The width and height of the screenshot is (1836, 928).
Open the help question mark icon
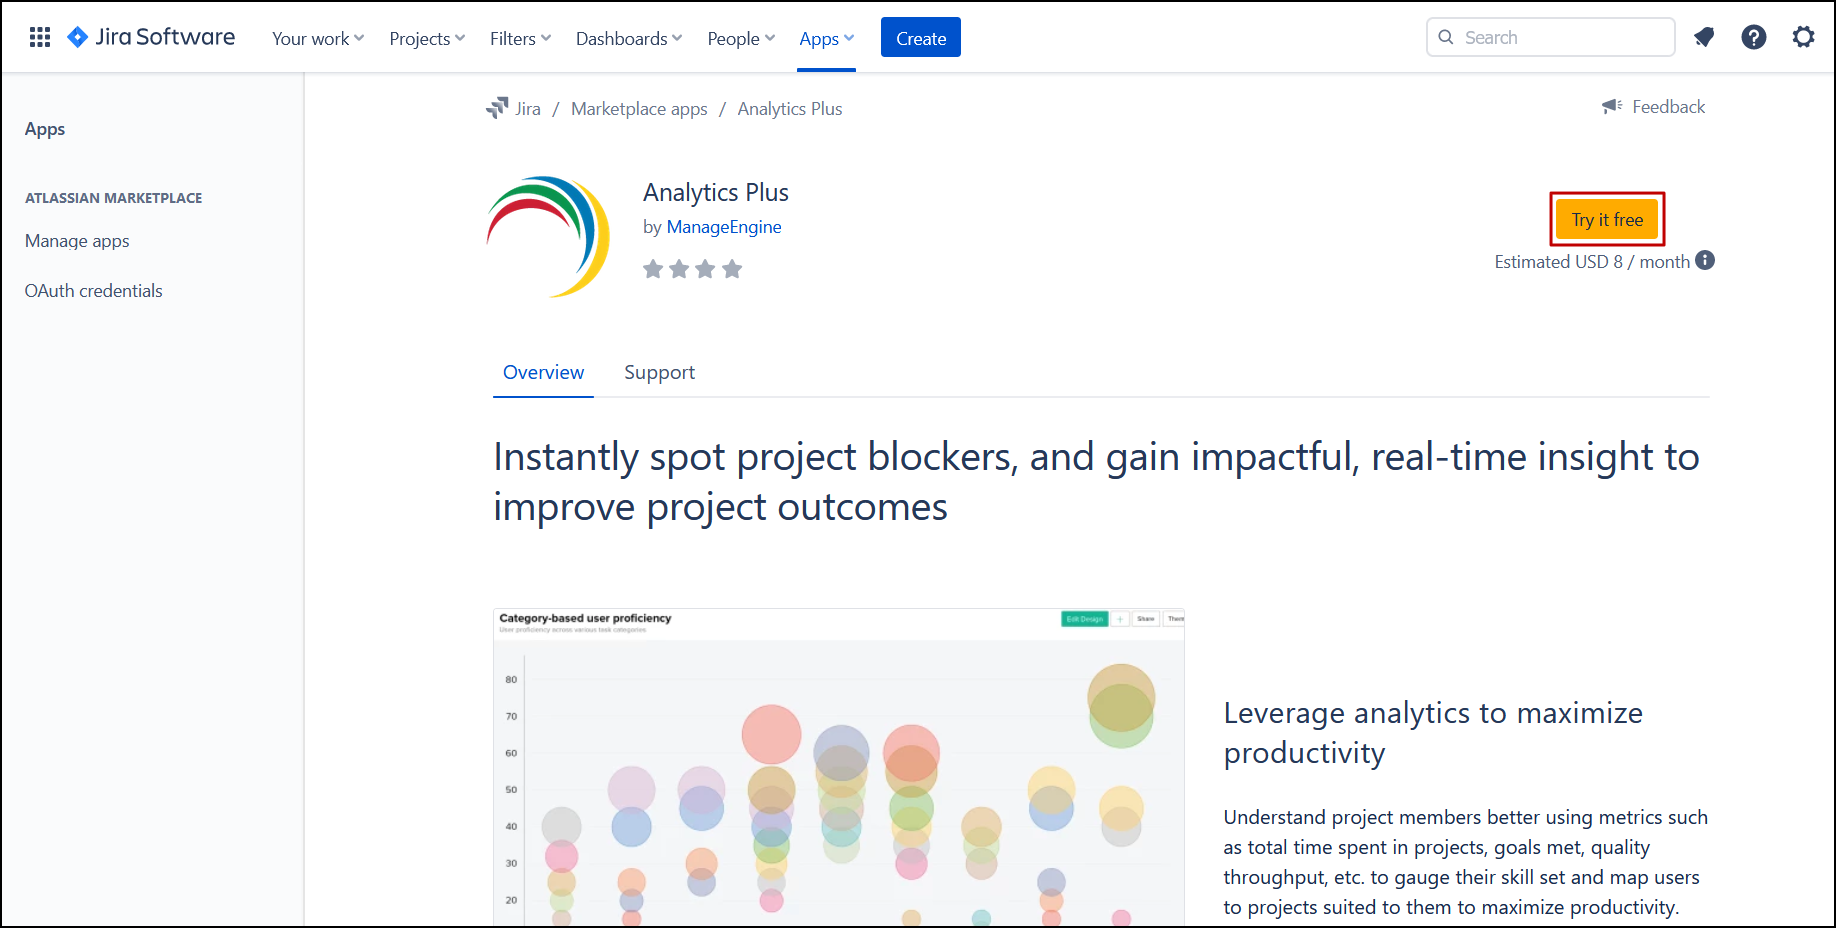1753,38
